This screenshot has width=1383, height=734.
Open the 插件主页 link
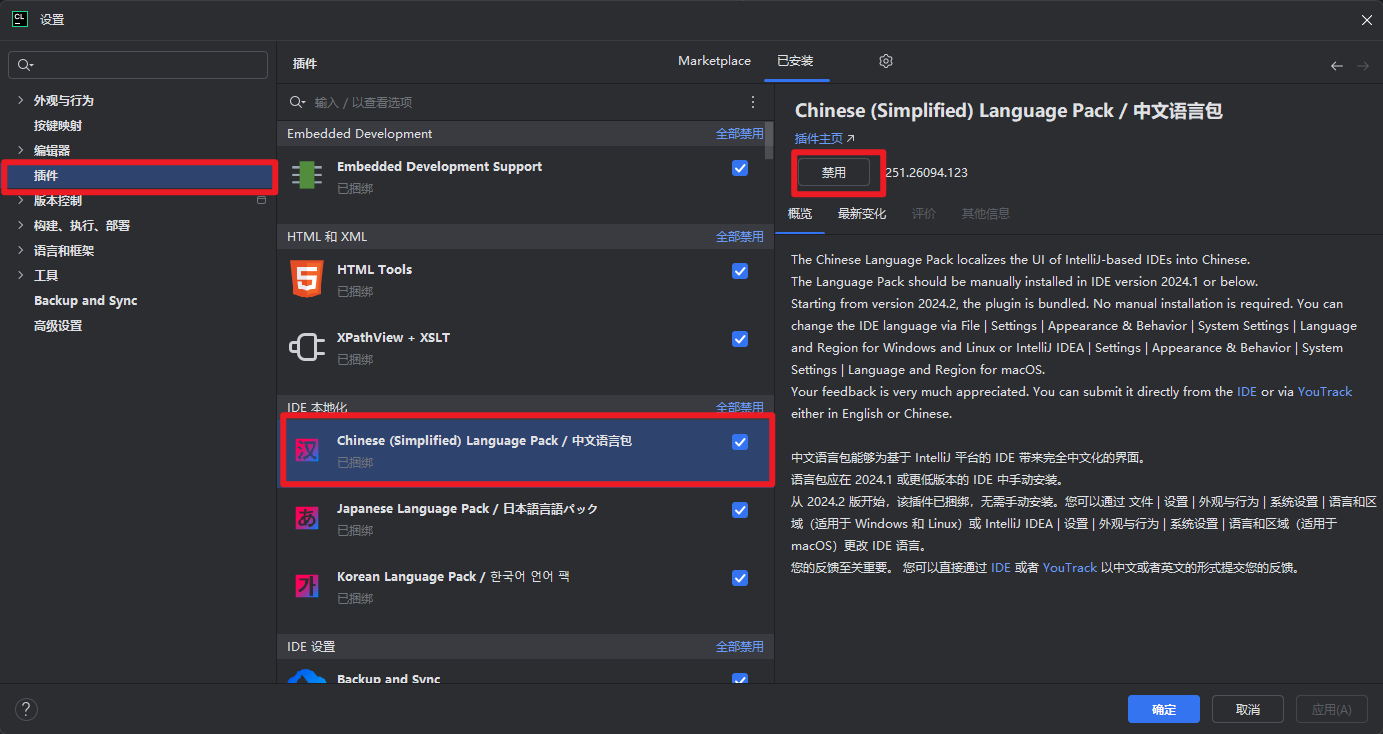pyautogui.click(x=825, y=138)
